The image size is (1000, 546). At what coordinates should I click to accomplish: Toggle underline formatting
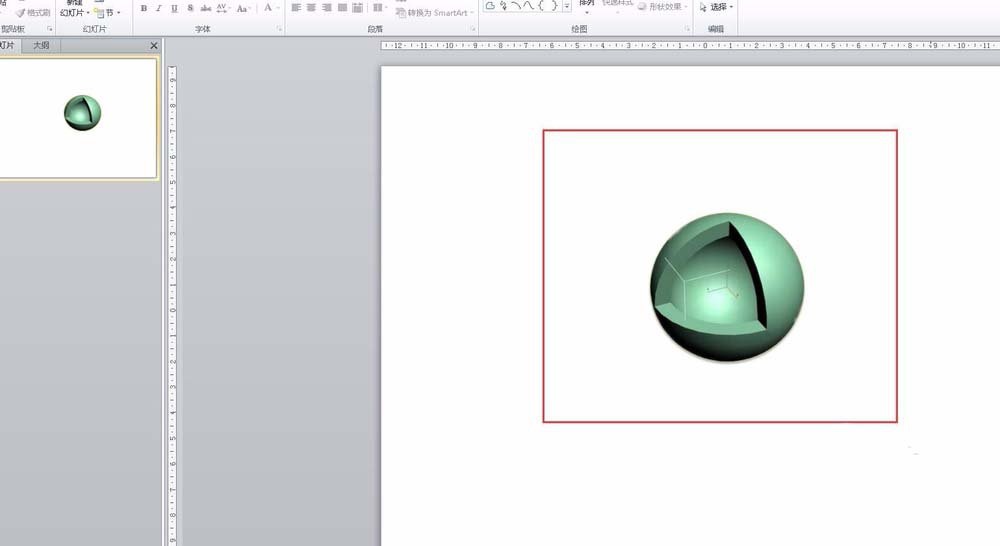(x=175, y=8)
